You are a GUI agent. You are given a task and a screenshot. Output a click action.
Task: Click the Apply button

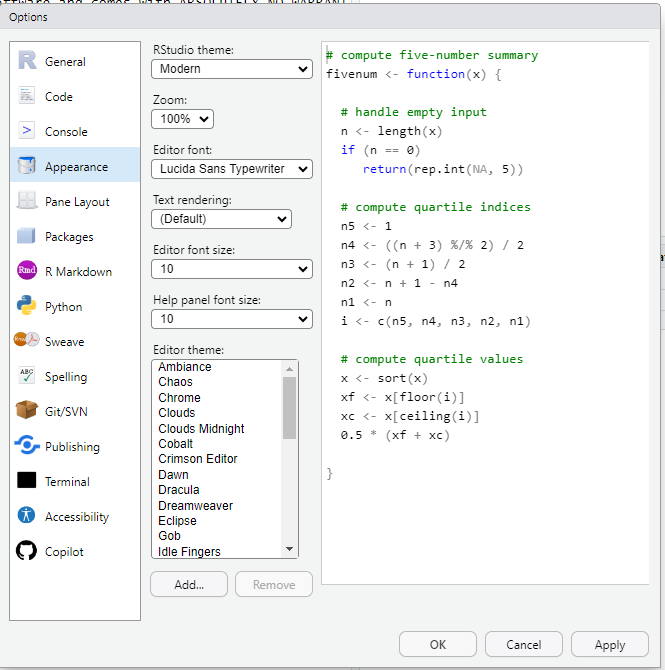coord(609,645)
